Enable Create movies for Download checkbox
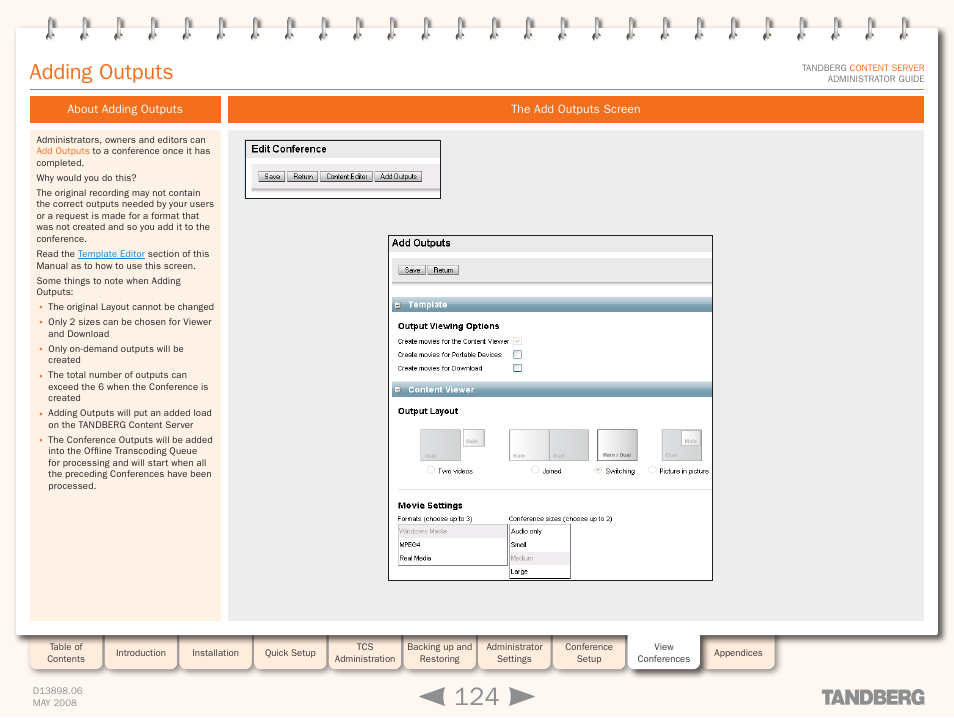Screen dimensions: 954x718 (517, 368)
